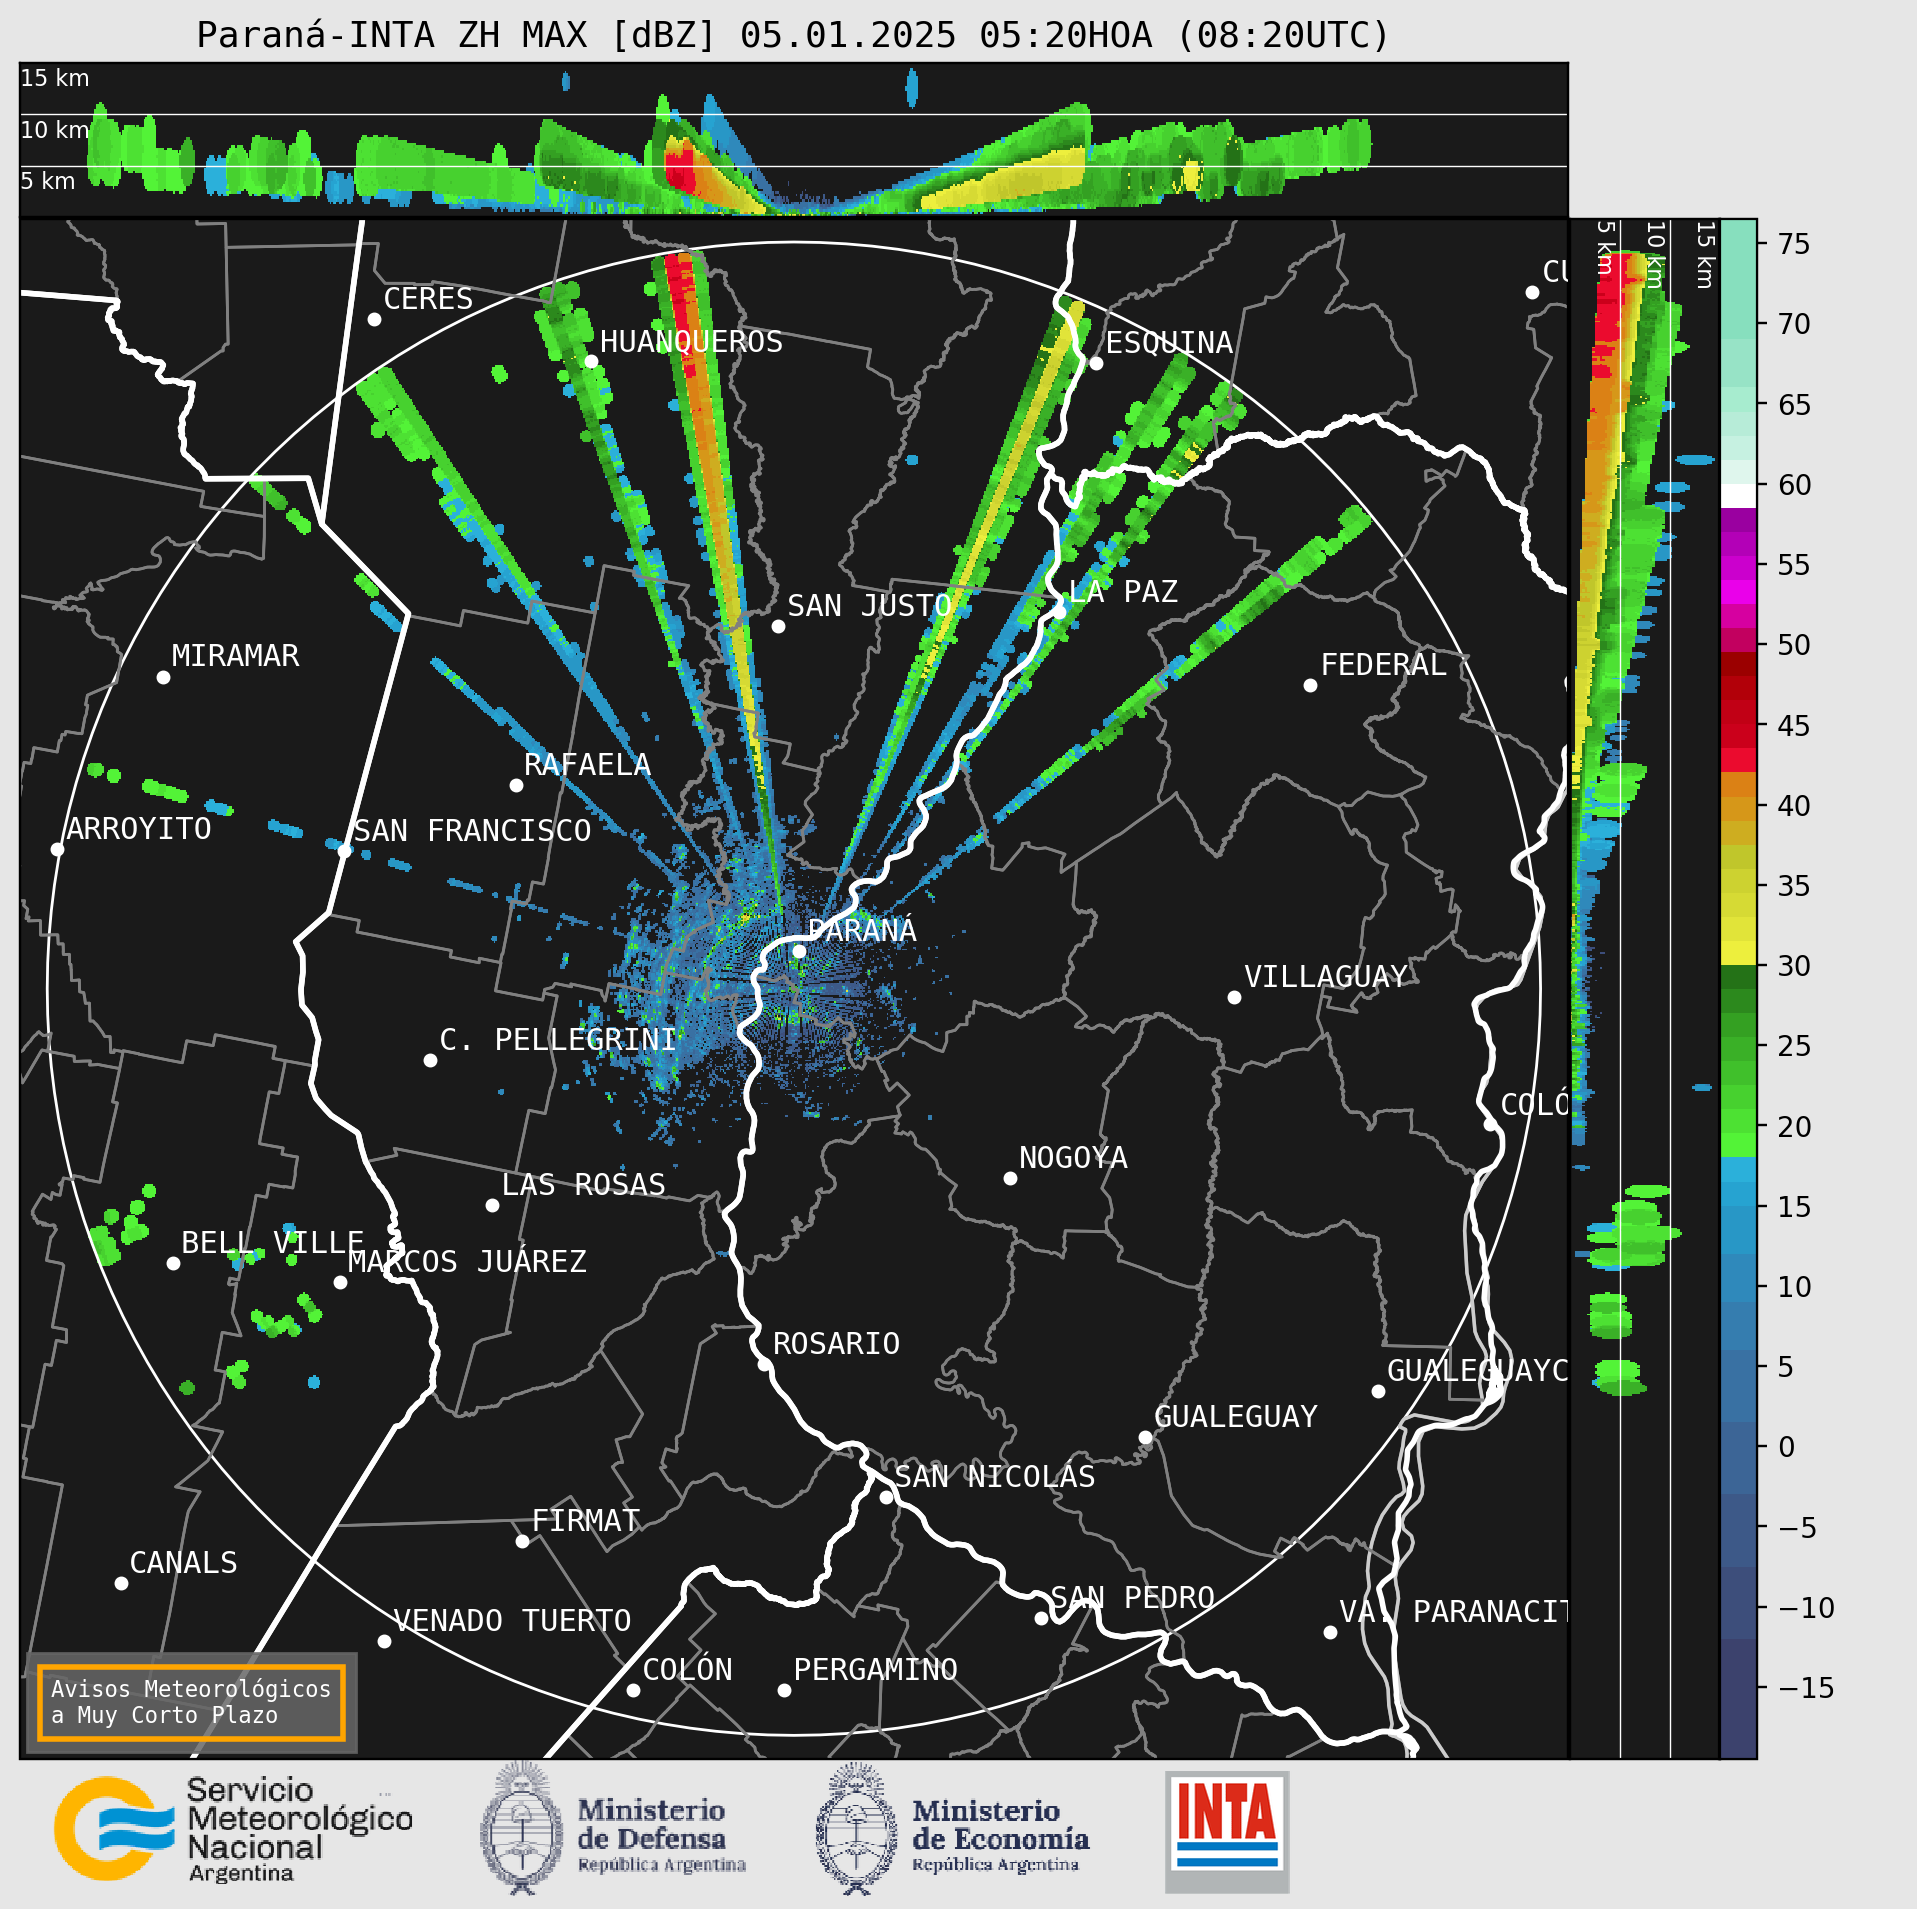Click the SAN NICOLÁS city label
Viewport: 1917px width, 1909px height.
coord(995,1476)
